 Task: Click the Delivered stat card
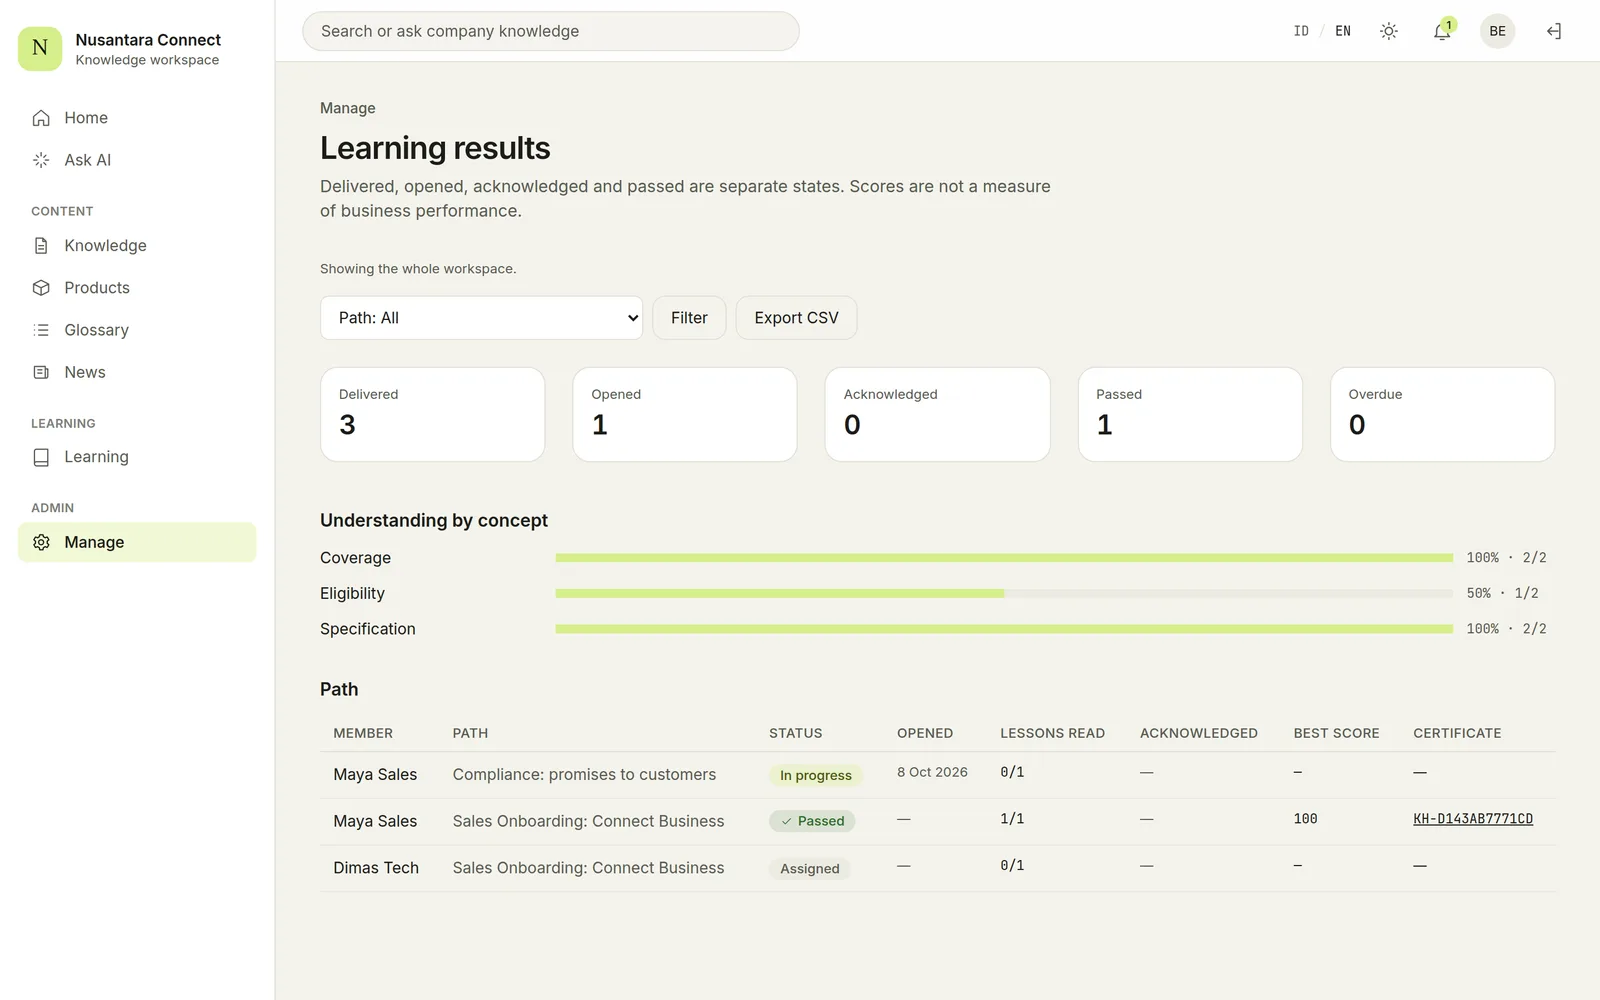click(433, 414)
